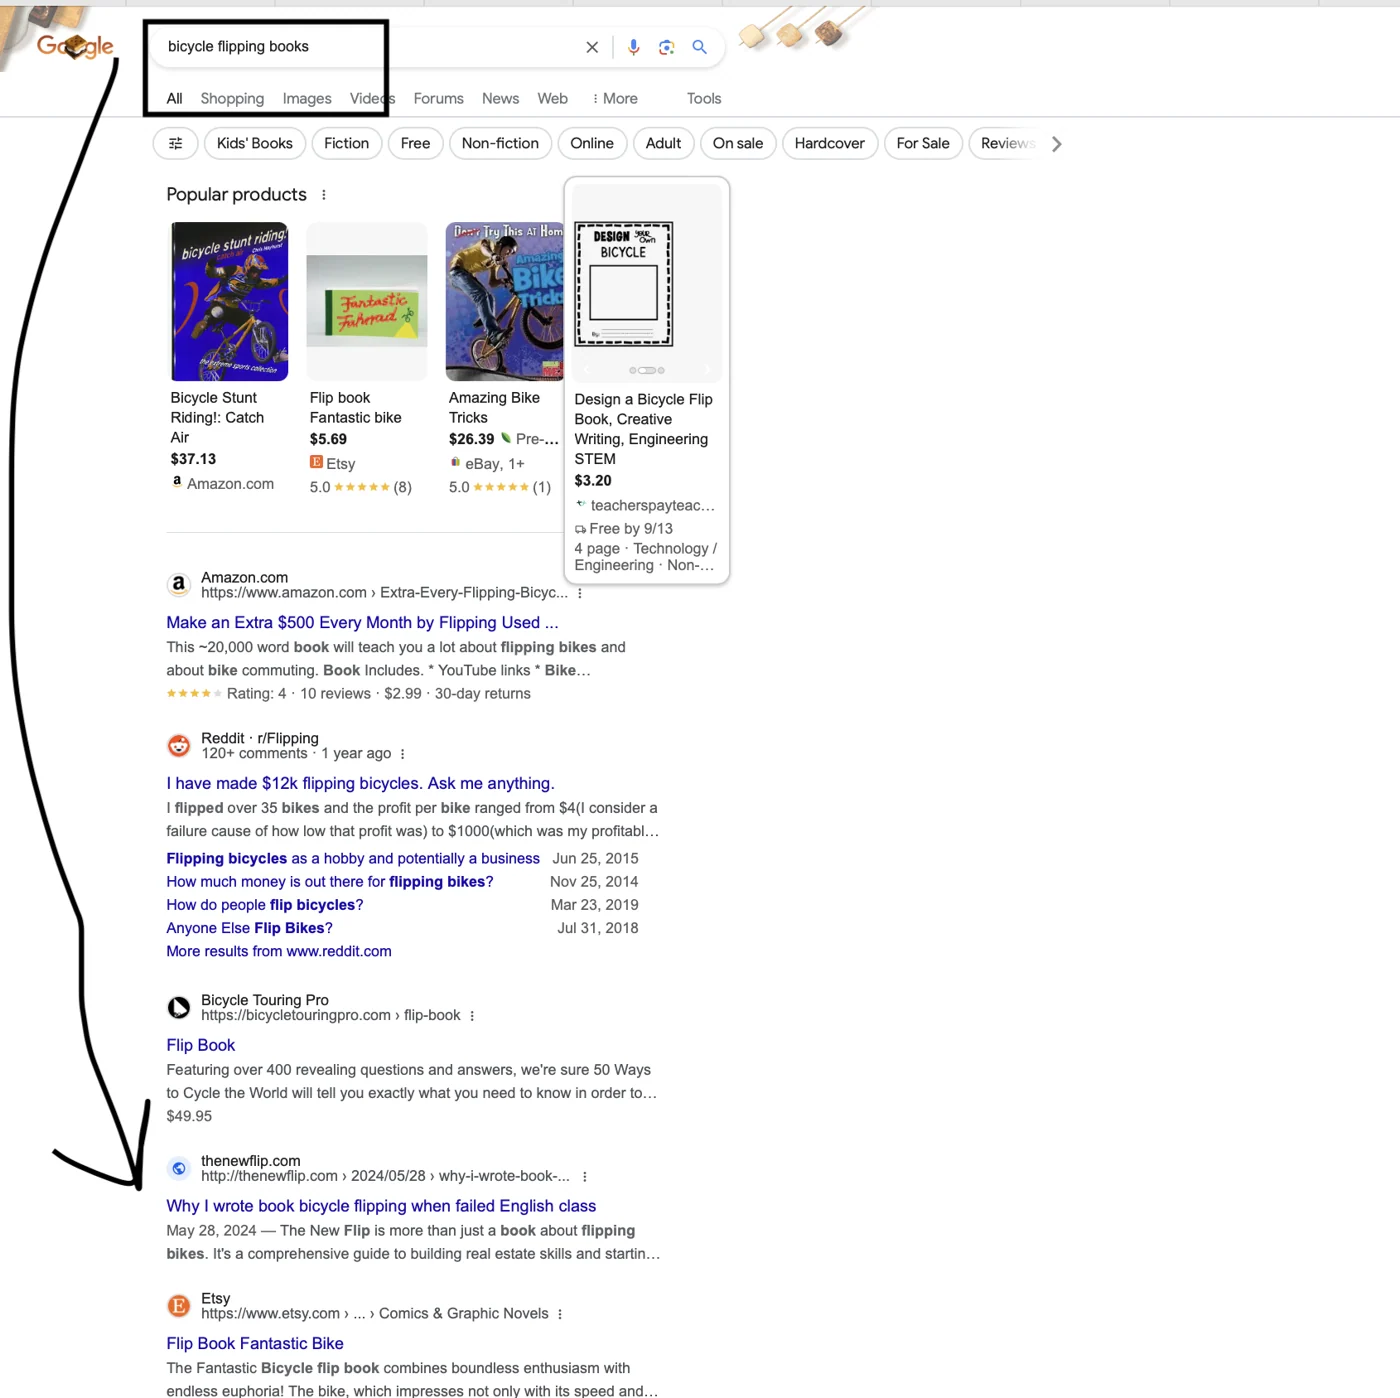Clear the search box with X icon
This screenshot has height=1398, width=1400.
click(592, 47)
